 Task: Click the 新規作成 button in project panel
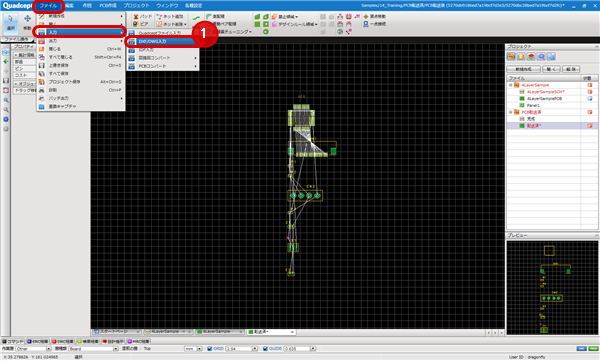523,69
